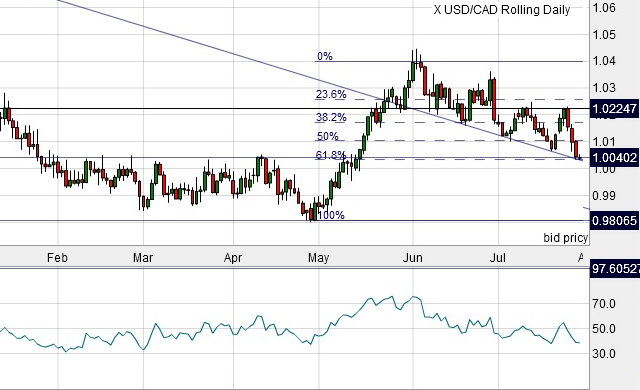Select the 38.2% Fibonacci level label
640x390 pixels.
pyautogui.click(x=331, y=117)
